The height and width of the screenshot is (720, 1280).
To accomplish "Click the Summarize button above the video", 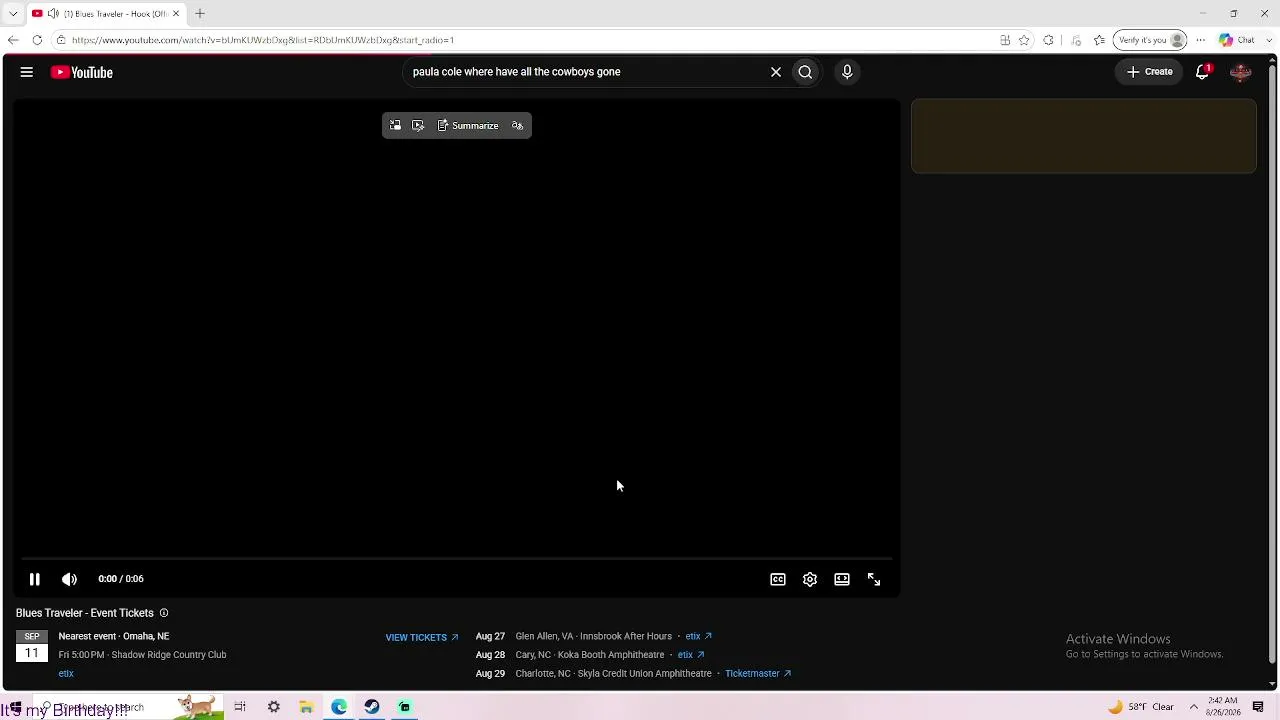I will point(468,126).
